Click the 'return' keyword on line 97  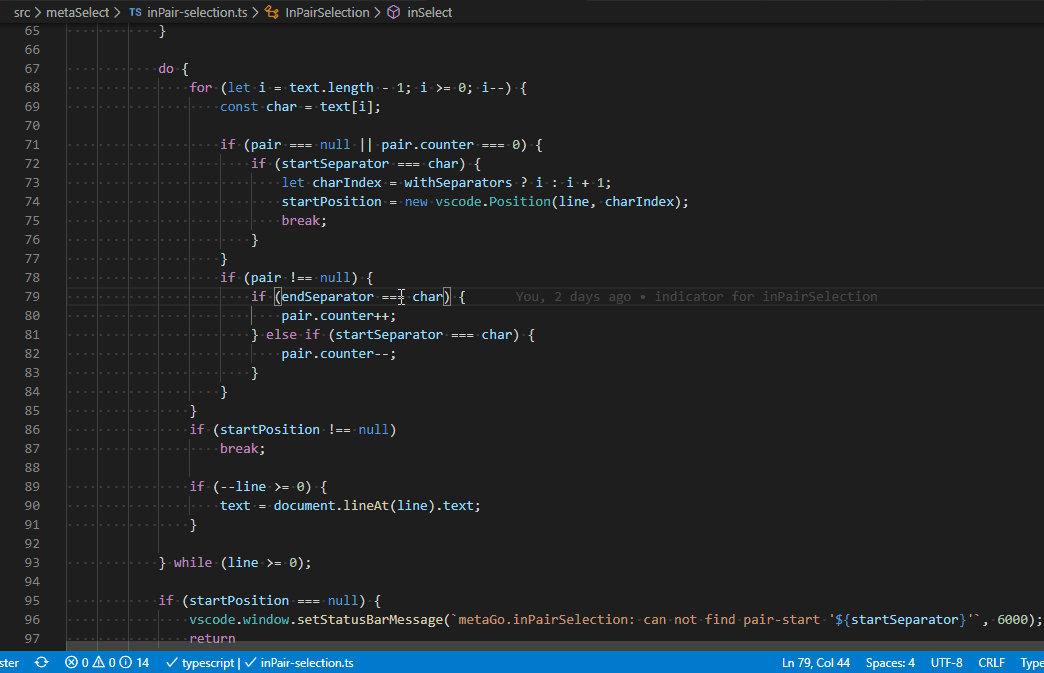click(212, 638)
